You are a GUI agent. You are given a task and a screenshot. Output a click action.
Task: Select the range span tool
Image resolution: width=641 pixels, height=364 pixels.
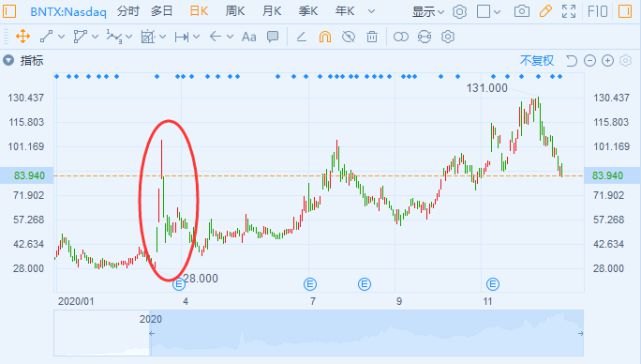coord(182,37)
